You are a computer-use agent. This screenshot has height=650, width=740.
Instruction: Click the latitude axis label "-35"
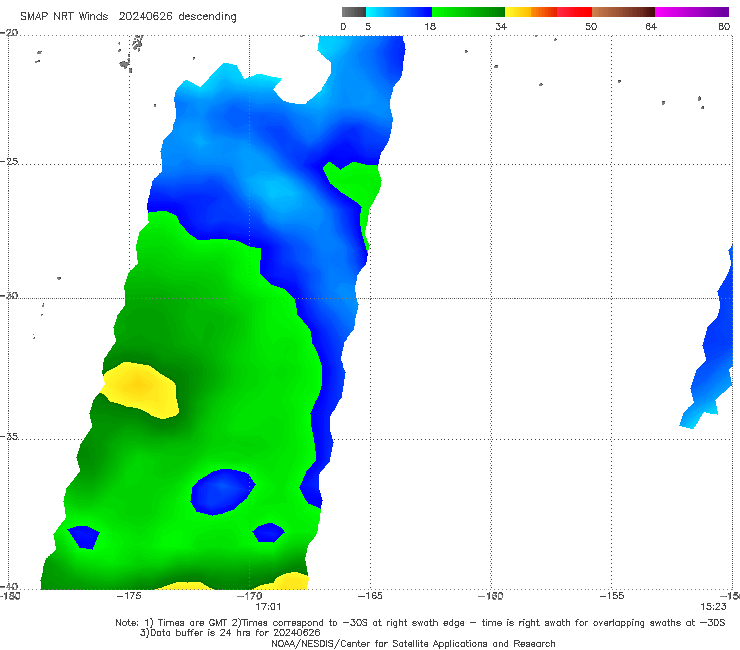coord(9,436)
